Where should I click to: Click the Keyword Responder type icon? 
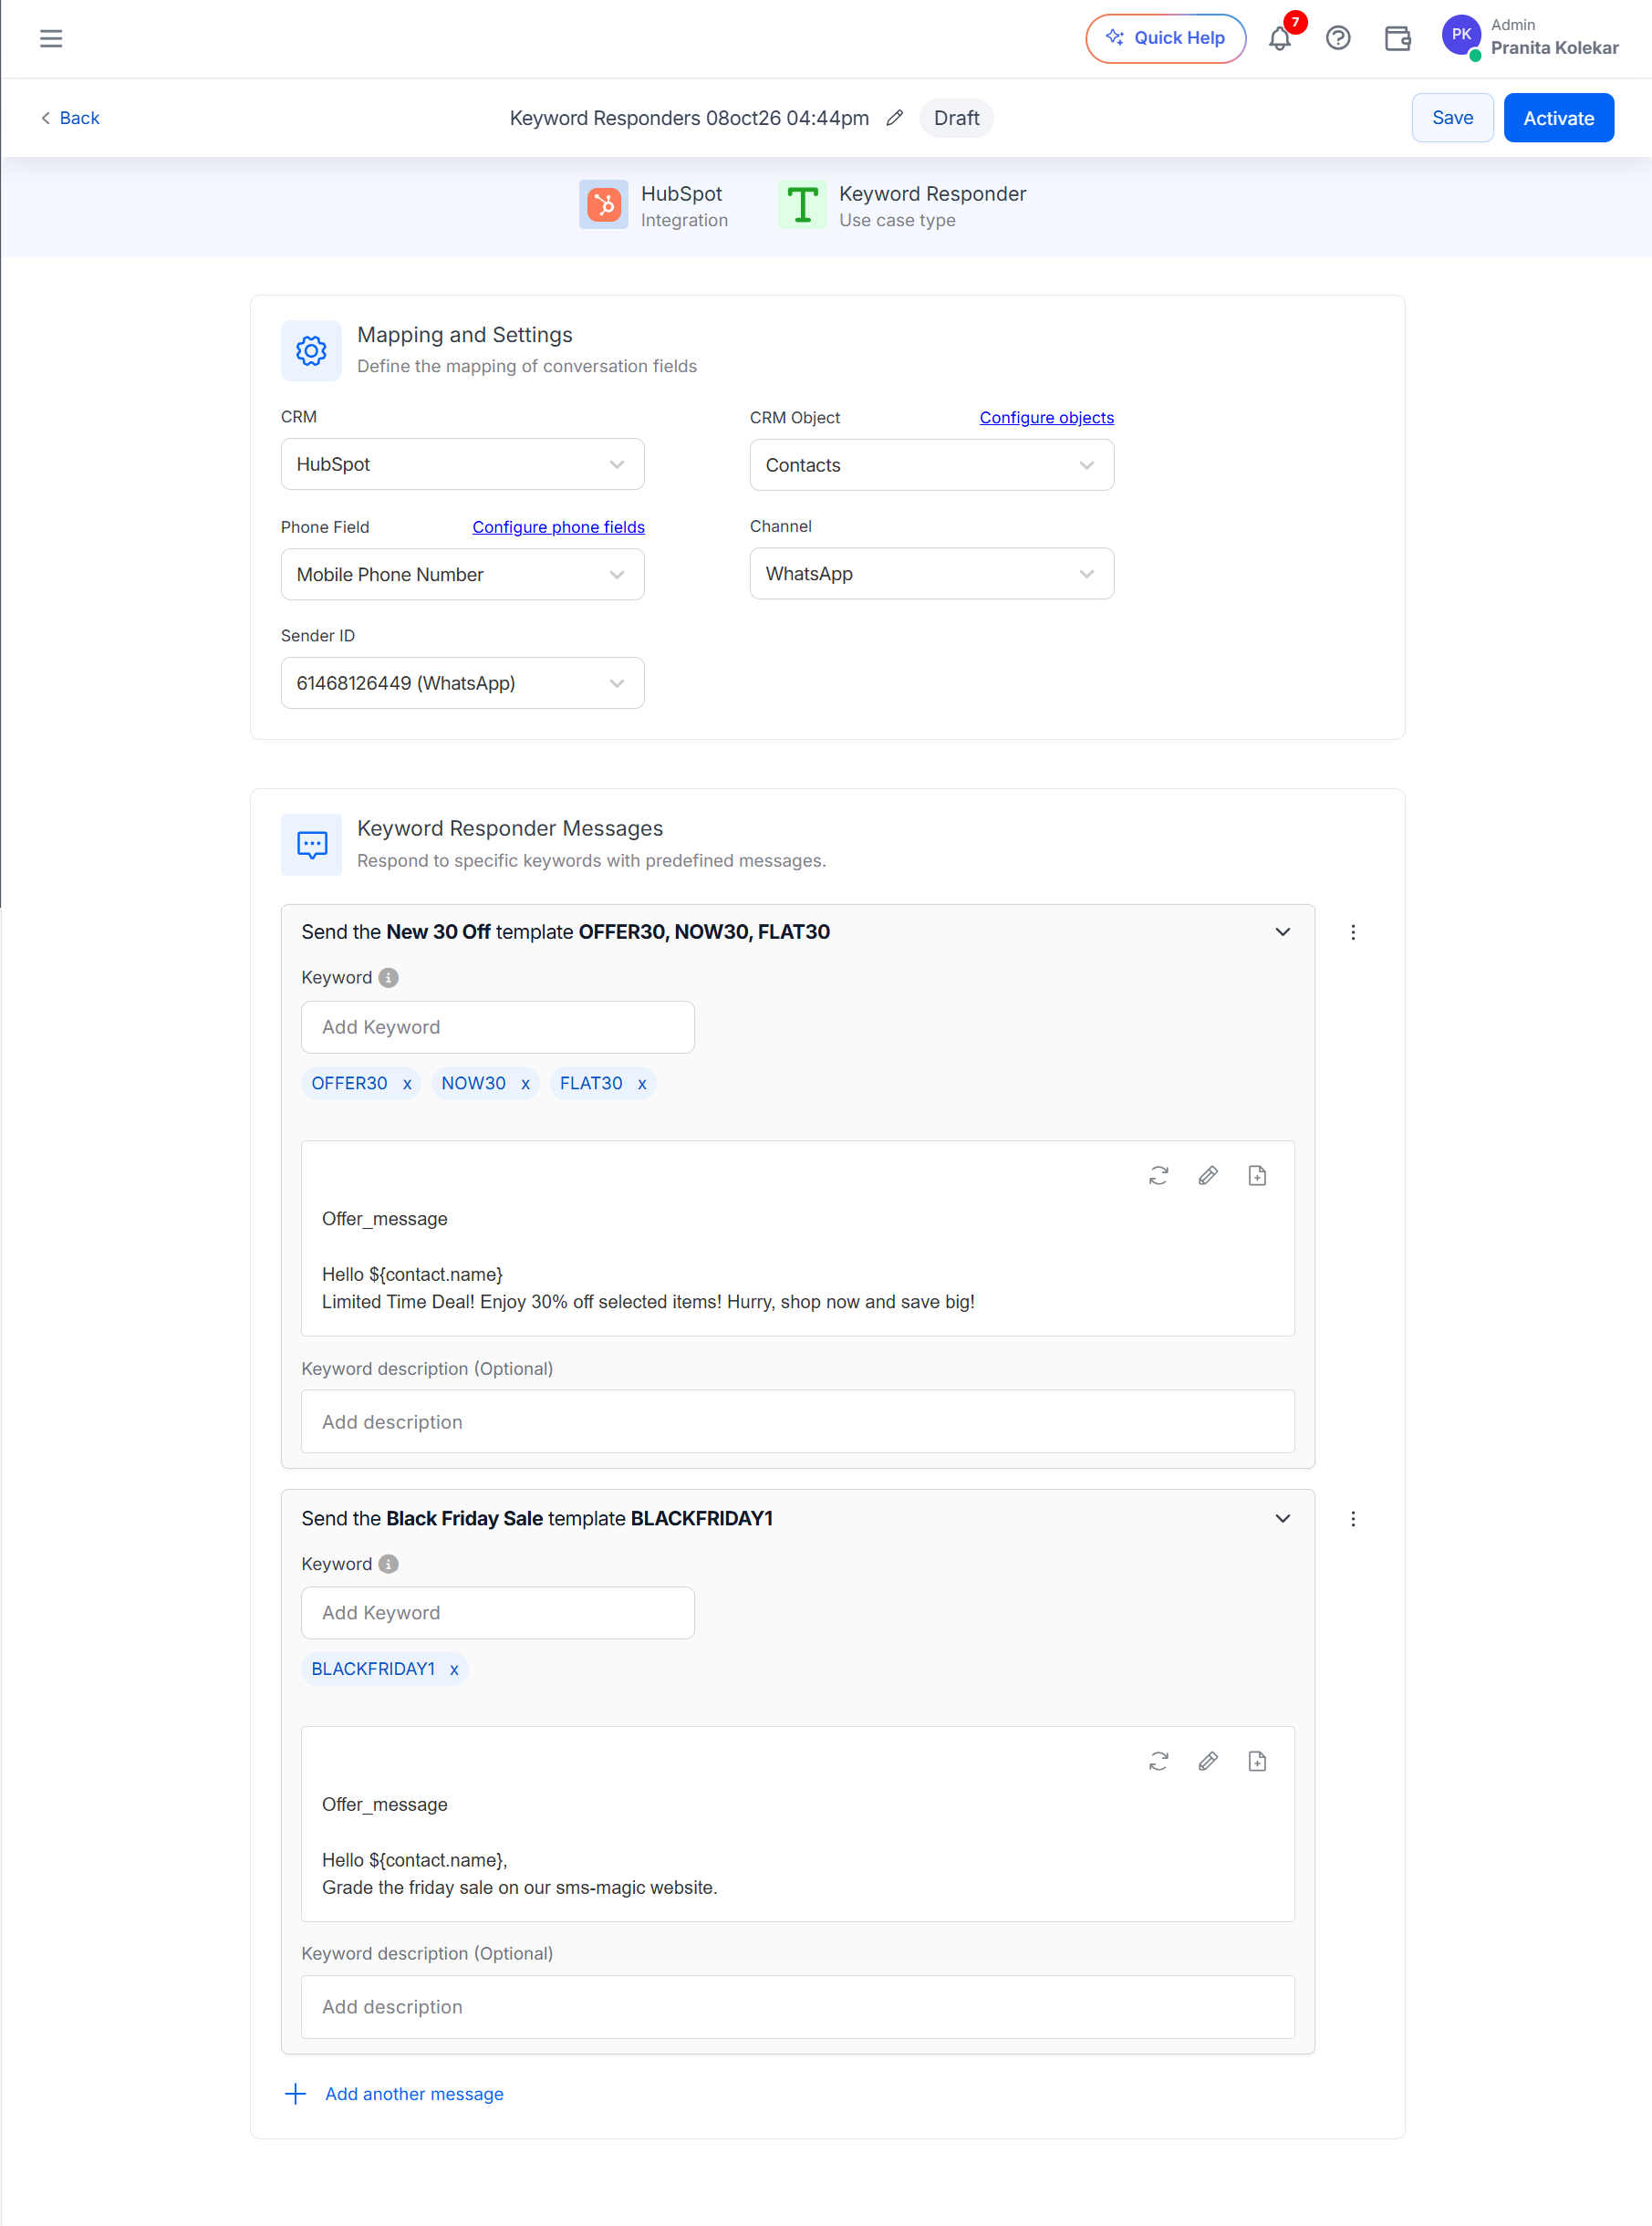click(x=802, y=205)
